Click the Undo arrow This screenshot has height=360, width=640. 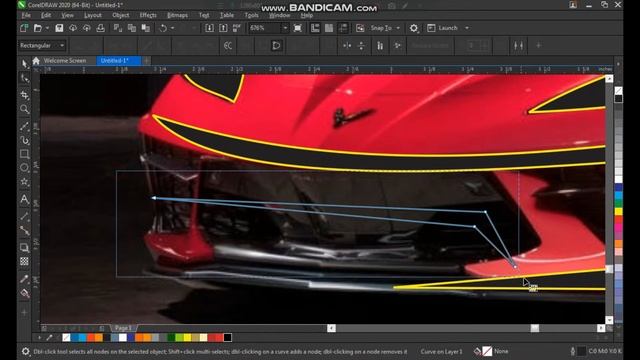coord(163,28)
